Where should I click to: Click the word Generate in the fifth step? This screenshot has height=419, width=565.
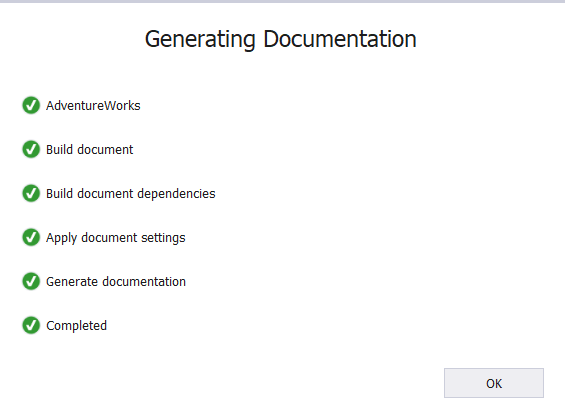click(72, 281)
